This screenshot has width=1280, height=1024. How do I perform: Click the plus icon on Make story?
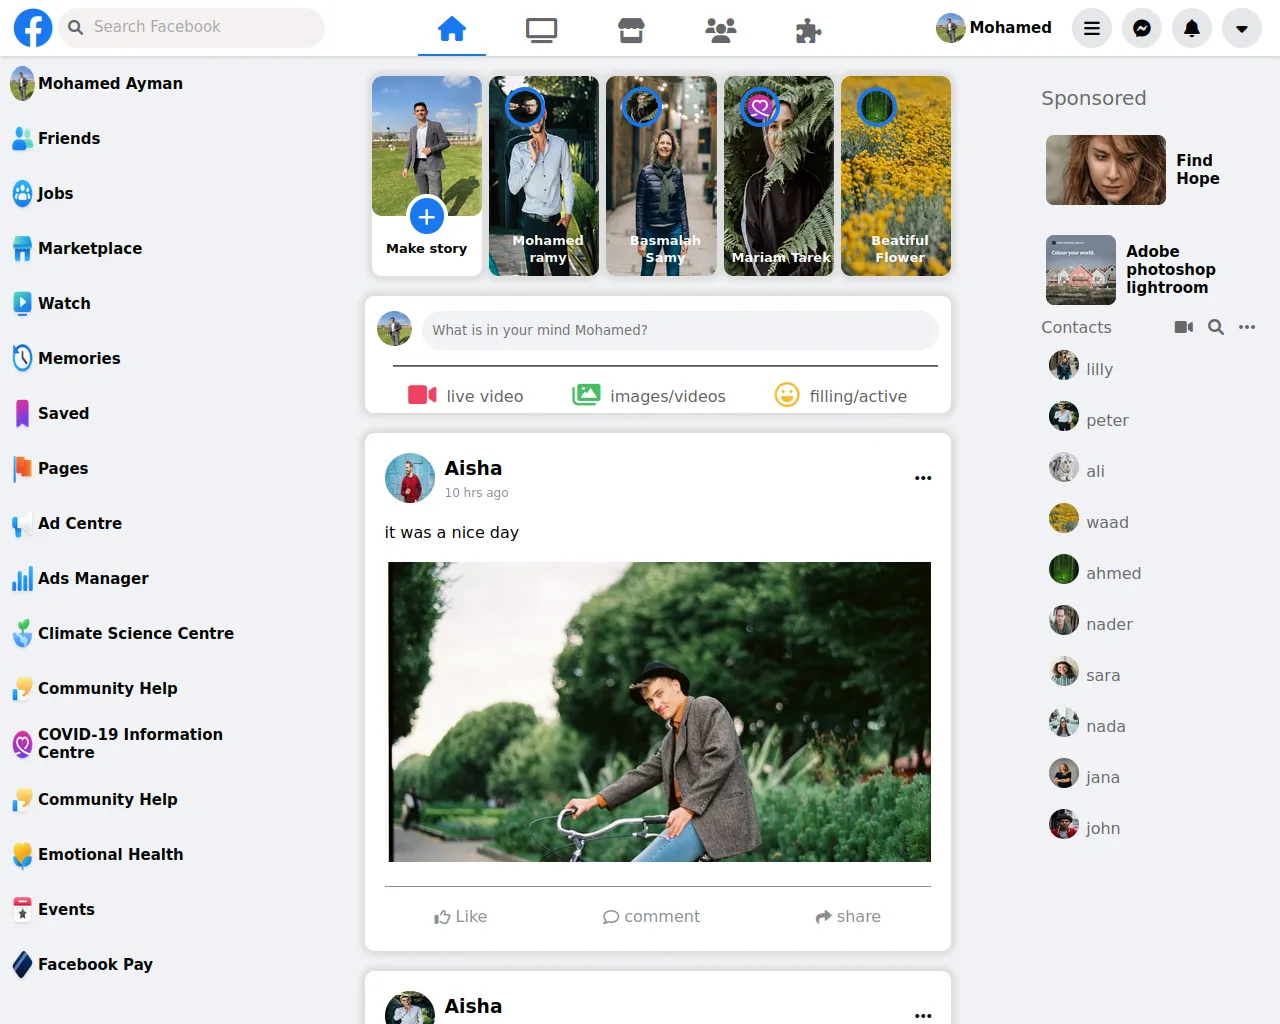click(x=427, y=215)
